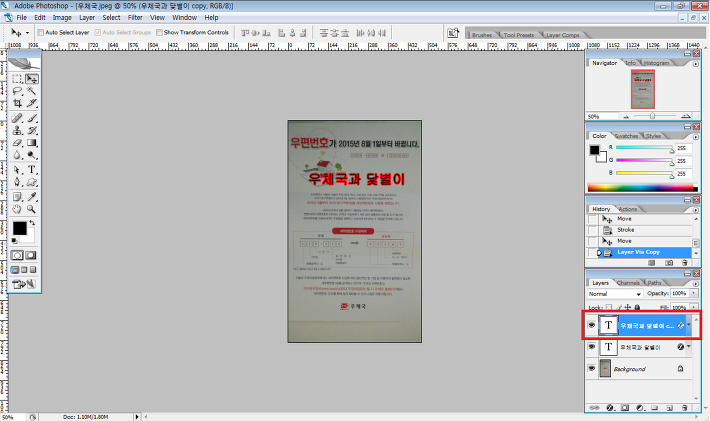
Task: Toggle lock transparent pixels in Layers panel
Action: coord(609,307)
